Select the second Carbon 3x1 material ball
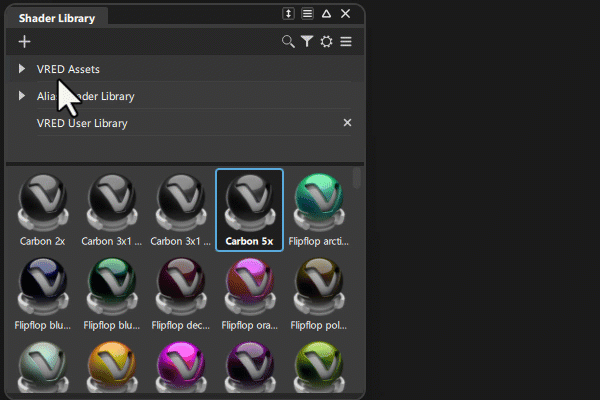Image resolution: width=600 pixels, height=400 pixels. 181,201
